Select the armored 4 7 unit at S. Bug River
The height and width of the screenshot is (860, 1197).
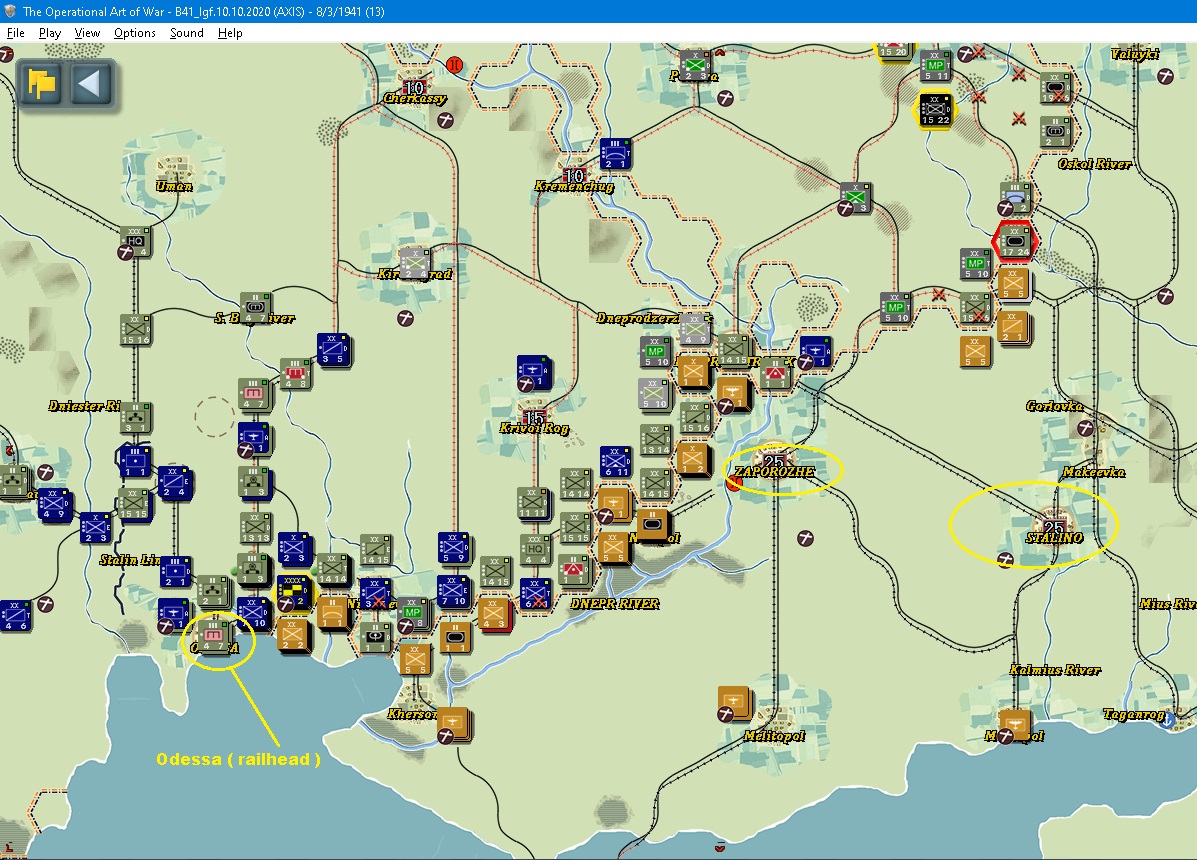[254, 308]
